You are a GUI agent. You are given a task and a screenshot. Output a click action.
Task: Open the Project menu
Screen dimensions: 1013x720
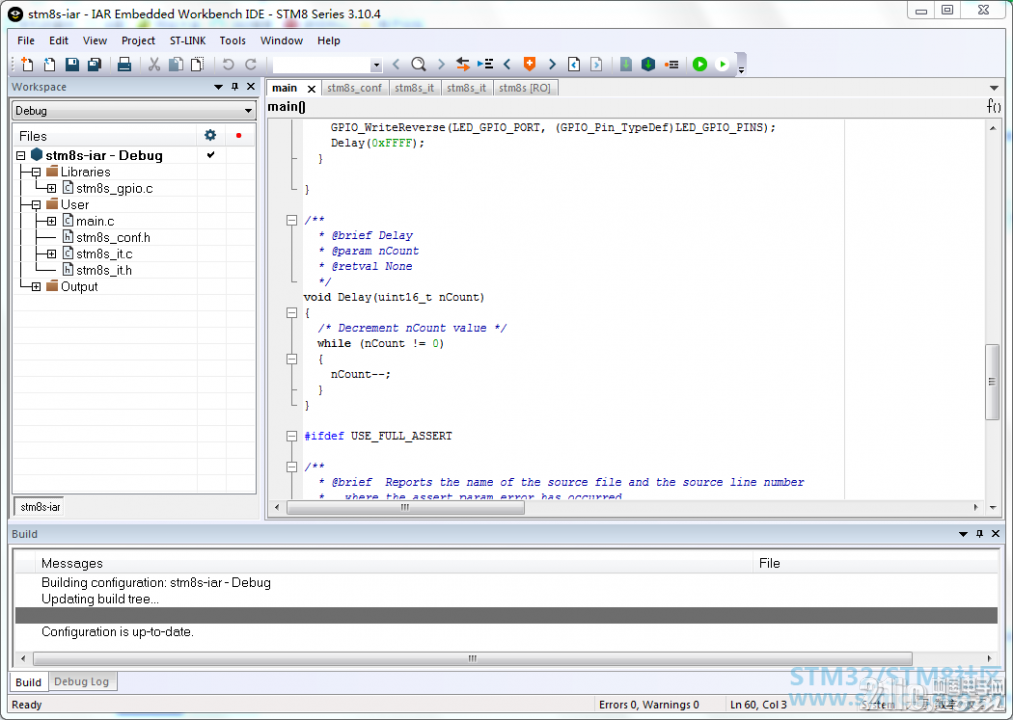pyautogui.click(x=138, y=41)
